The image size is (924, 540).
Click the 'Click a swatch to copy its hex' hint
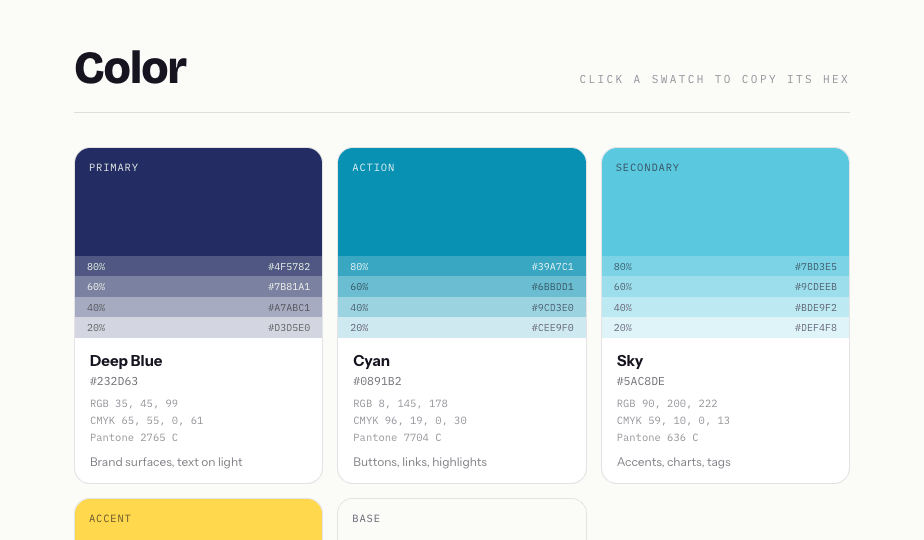(714, 79)
